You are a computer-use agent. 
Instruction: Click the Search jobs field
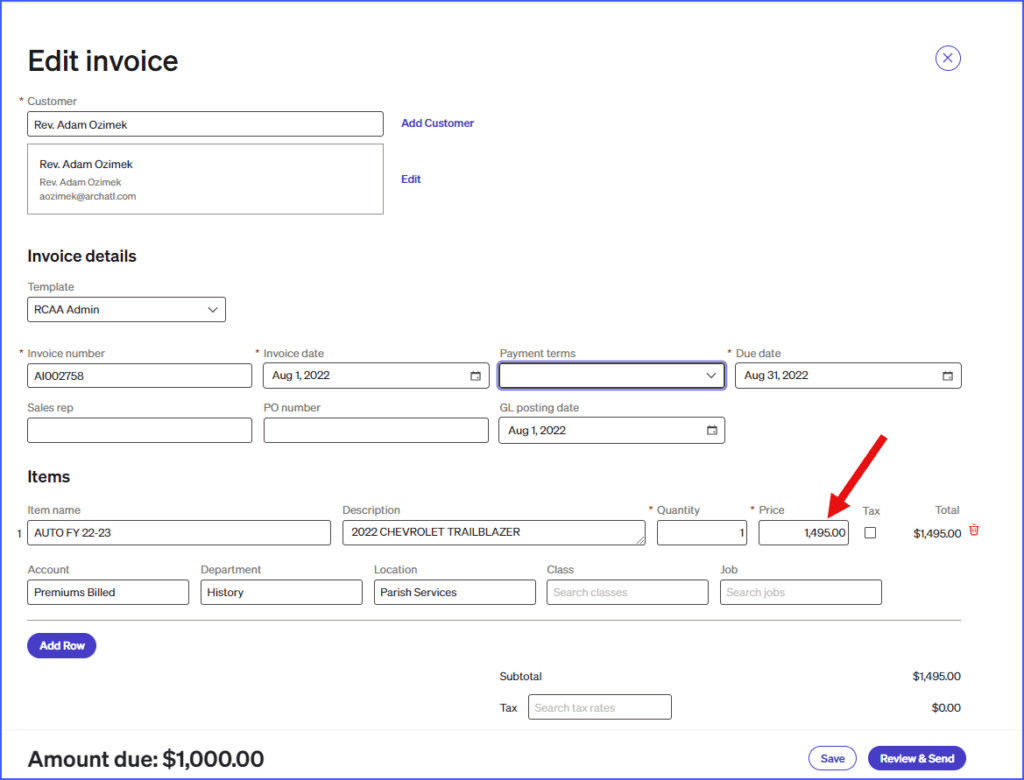800,593
